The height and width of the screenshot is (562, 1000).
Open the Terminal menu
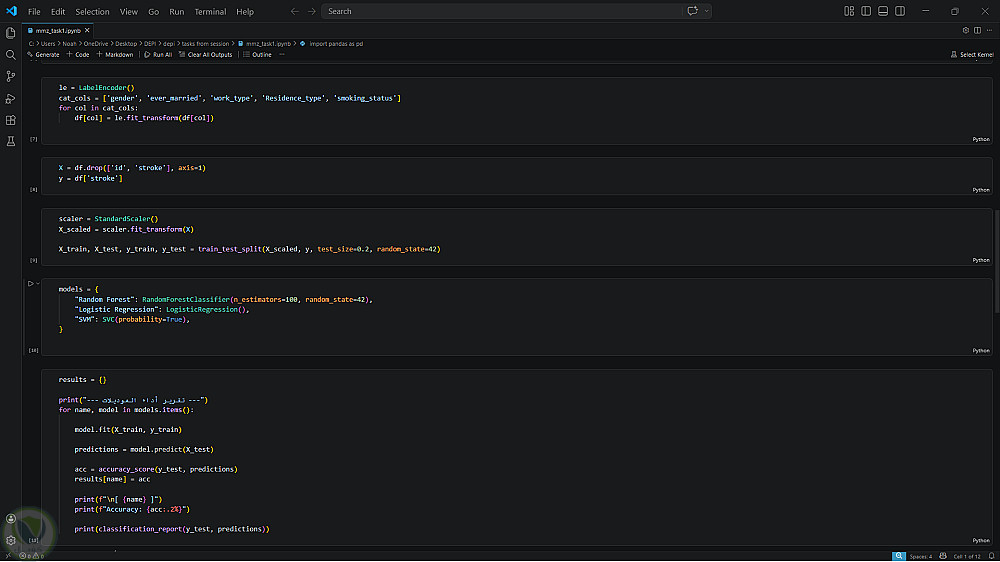pyautogui.click(x=210, y=11)
